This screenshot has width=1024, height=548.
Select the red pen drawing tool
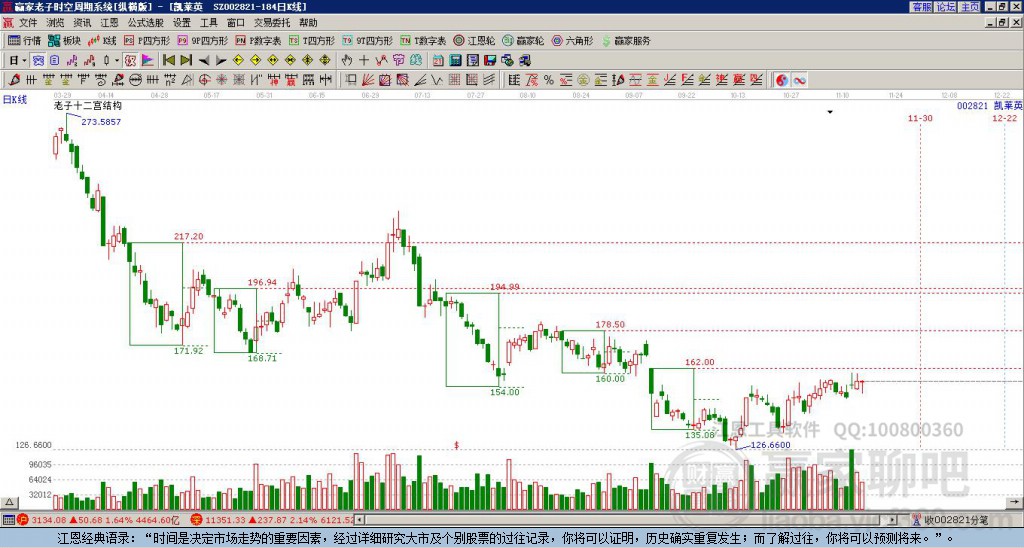coord(14,80)
